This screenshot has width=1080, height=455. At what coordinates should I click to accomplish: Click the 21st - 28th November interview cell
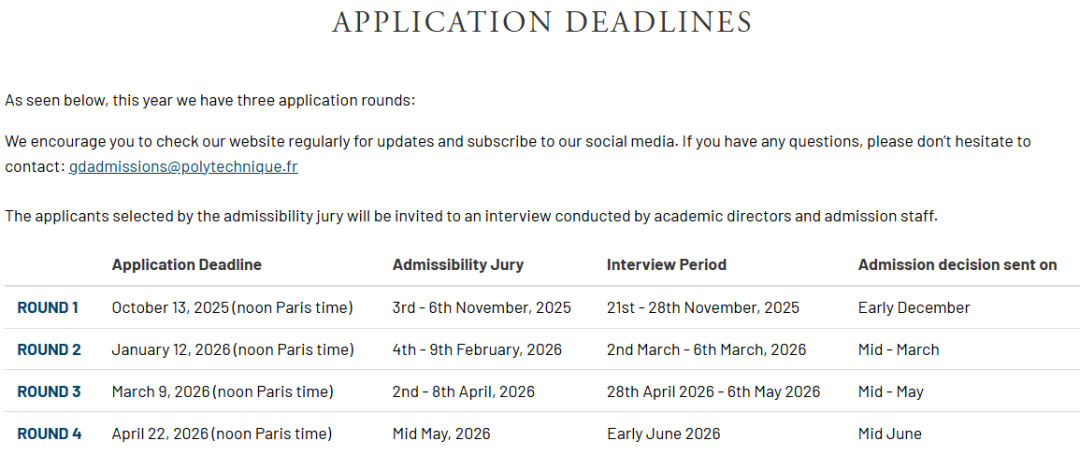(x=703, y=308)
